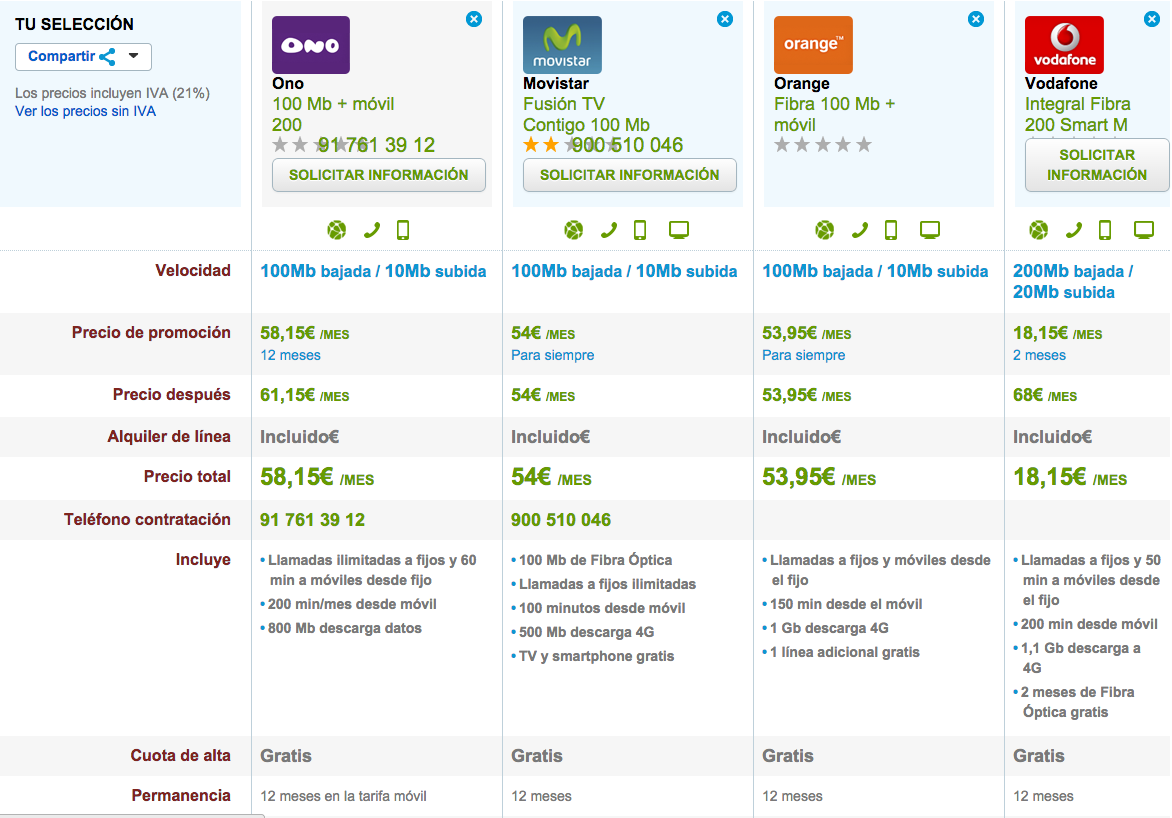This screenshot has width=1172, height=818.
Task: Open Orange Fibra 100 Mb + móvil plan
Action: coord(834,114)
